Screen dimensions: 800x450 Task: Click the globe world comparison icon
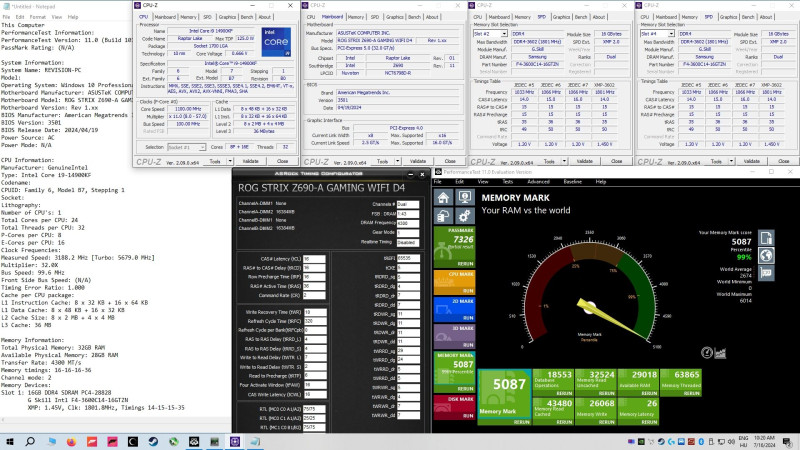pyautogui.click(x=766, y=255)
